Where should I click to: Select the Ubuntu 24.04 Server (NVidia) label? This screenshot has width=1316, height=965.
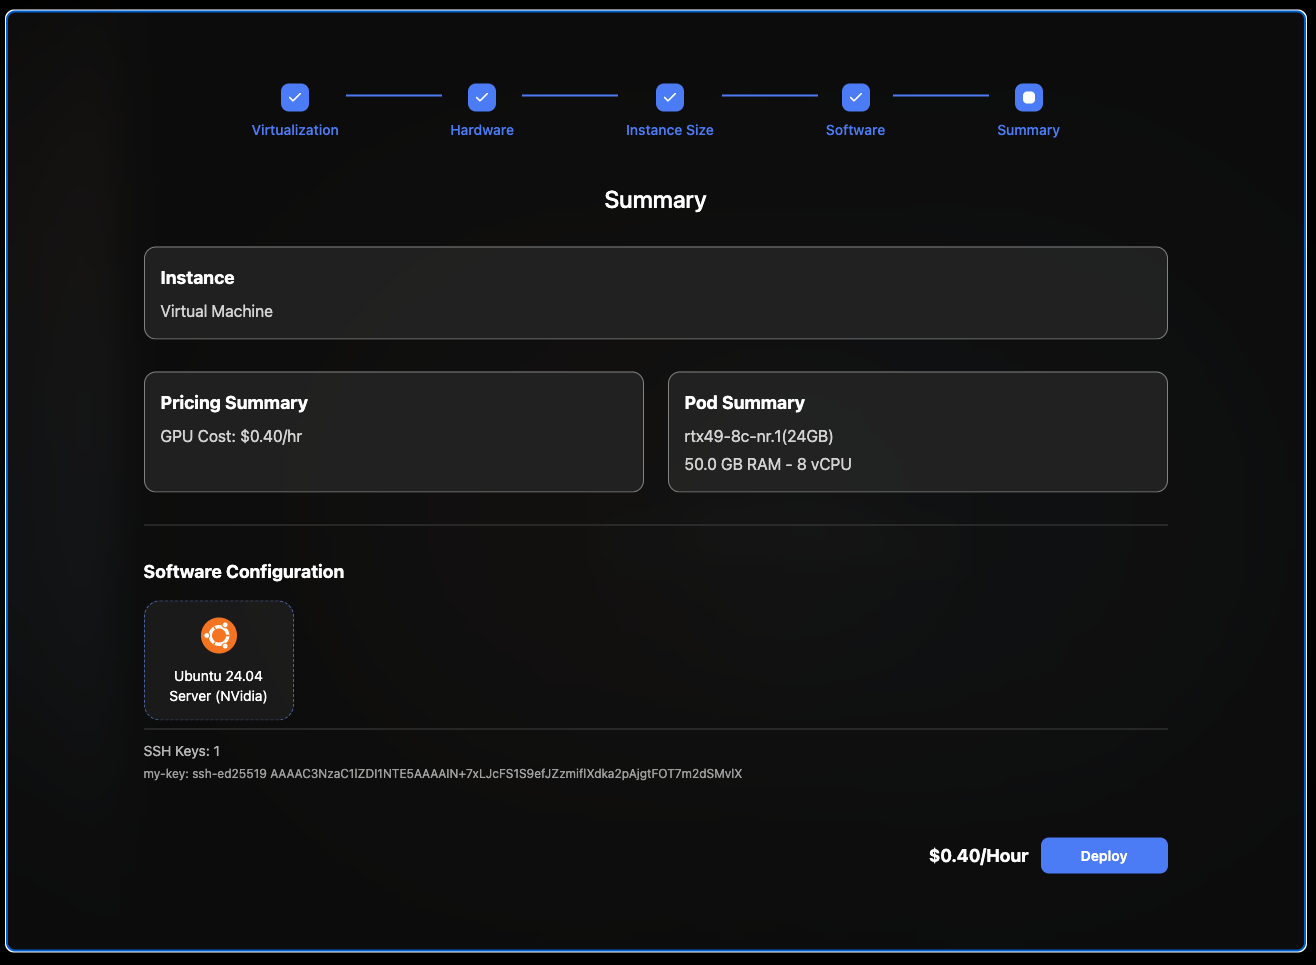(x=218, y=686)
